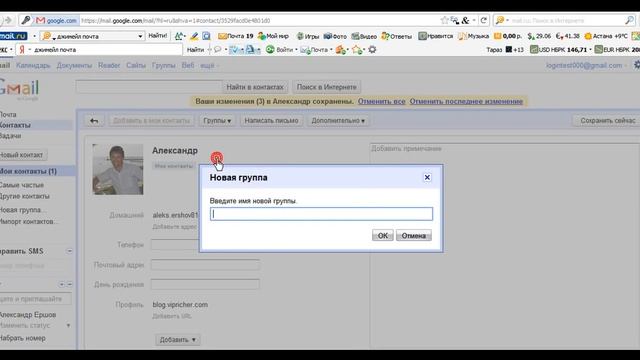
Task: Click the highlighter pencil icon on the Mail.ru toolbar
Action: (194, 36)
